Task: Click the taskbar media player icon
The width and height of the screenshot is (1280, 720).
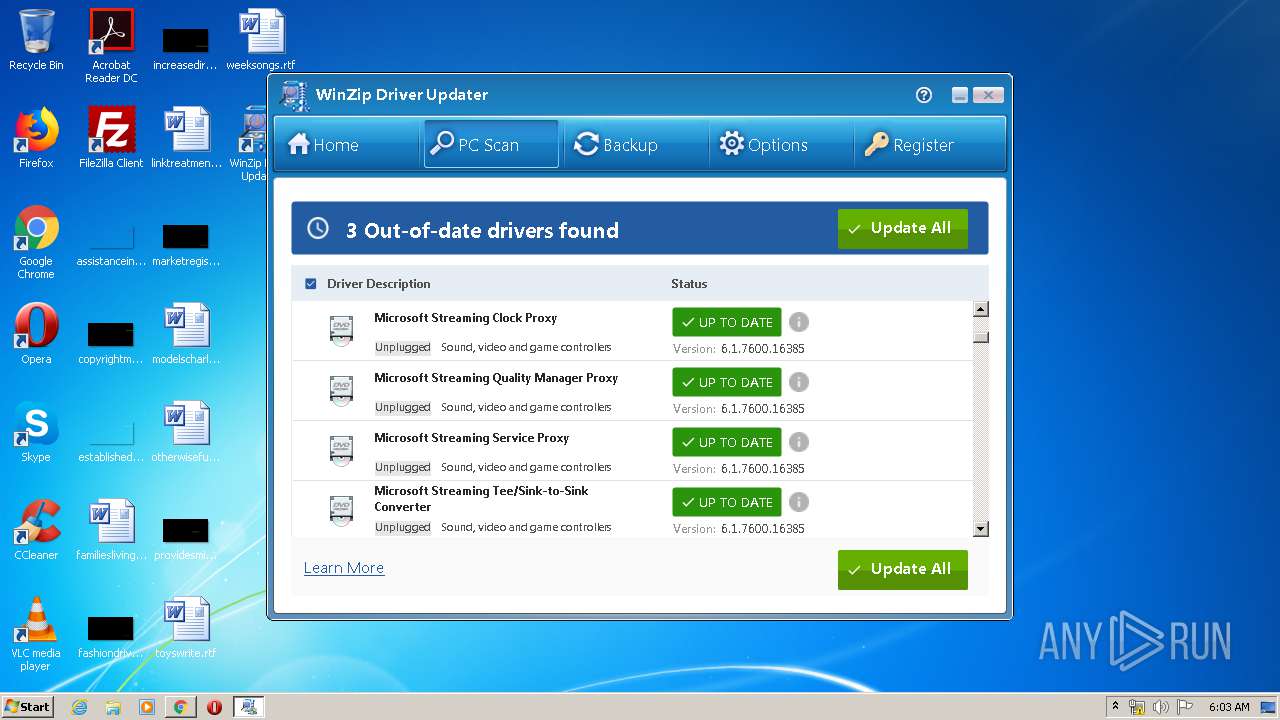Action: (x=146, y=707)
